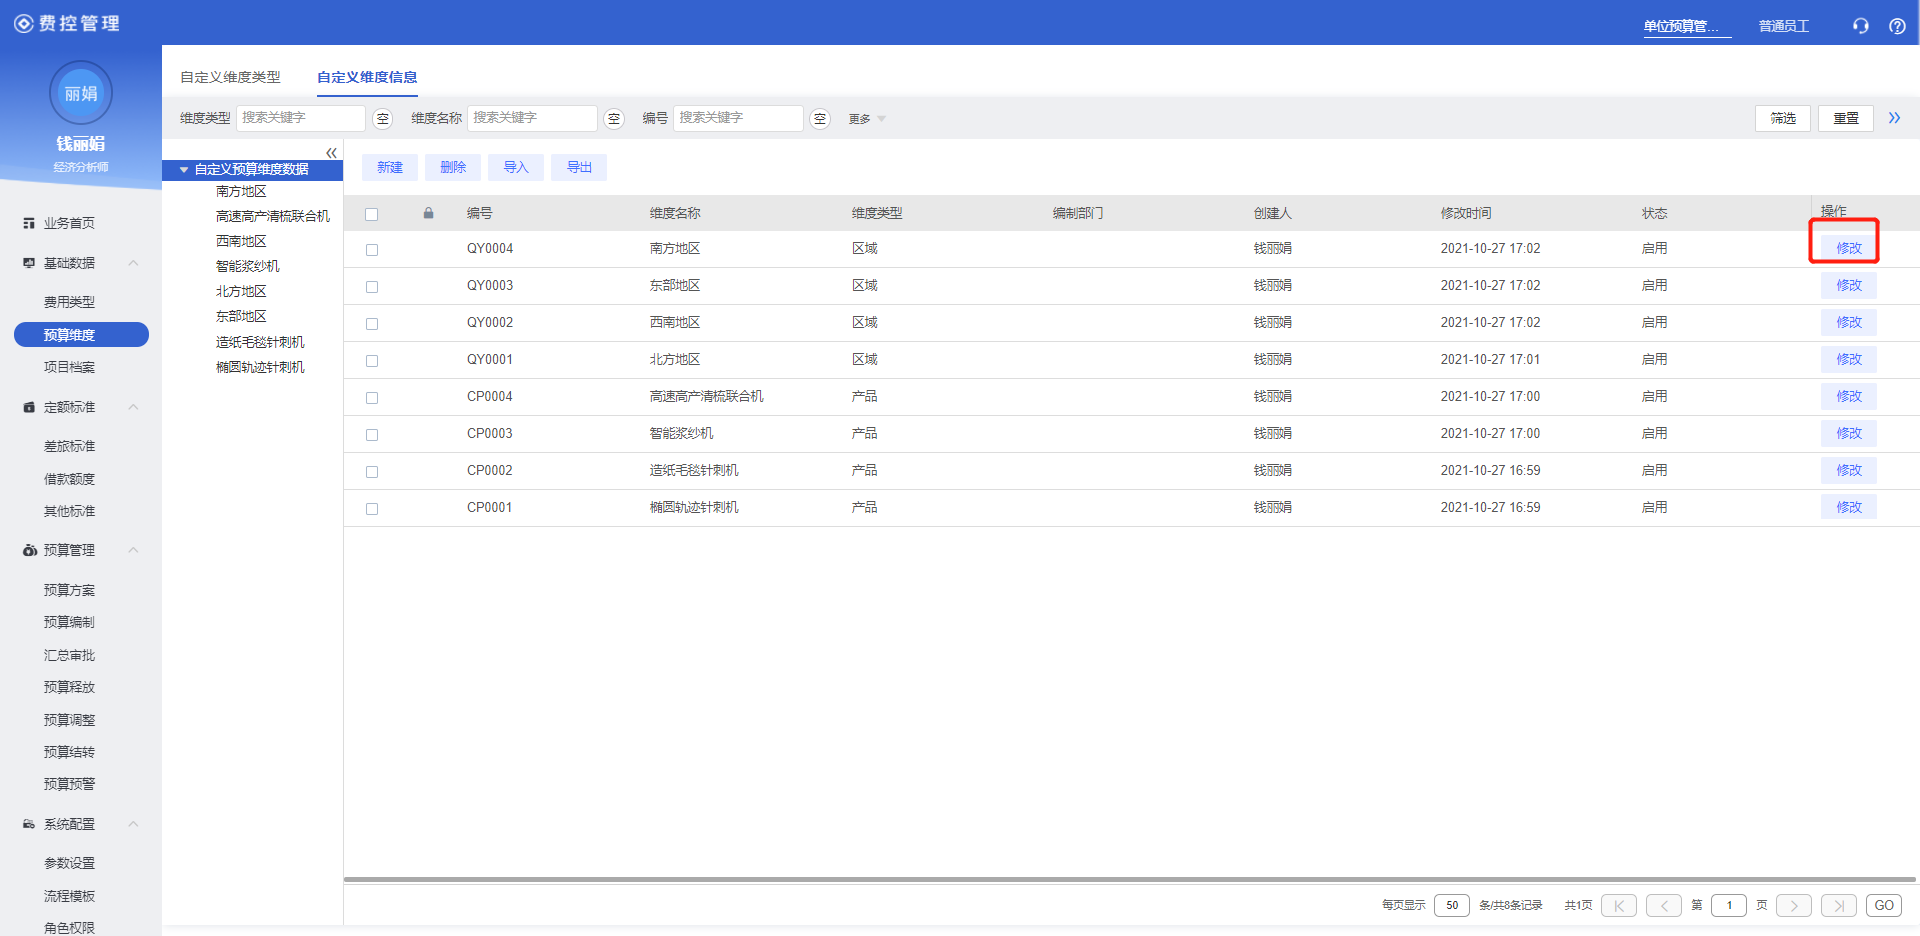Image resolution: width=1920 pixels, height=936 pixels.
Task: Click the 新建 button
Action: [x=390, y=167]
